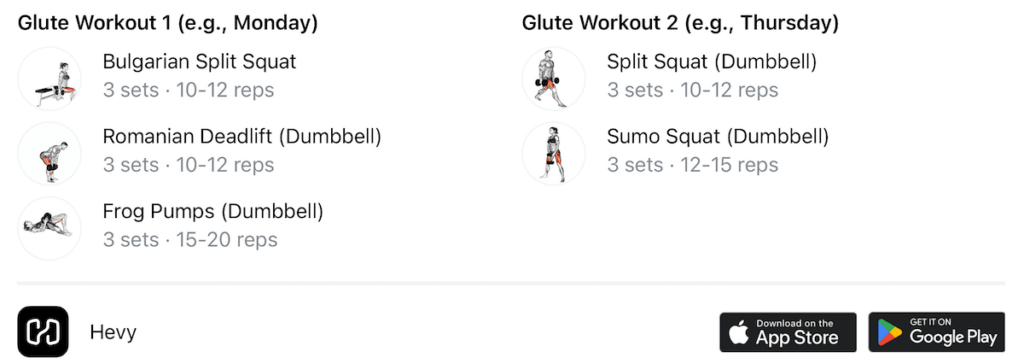Click the 12-15 reps text under Sumo Squat

(x=729, y=165)
